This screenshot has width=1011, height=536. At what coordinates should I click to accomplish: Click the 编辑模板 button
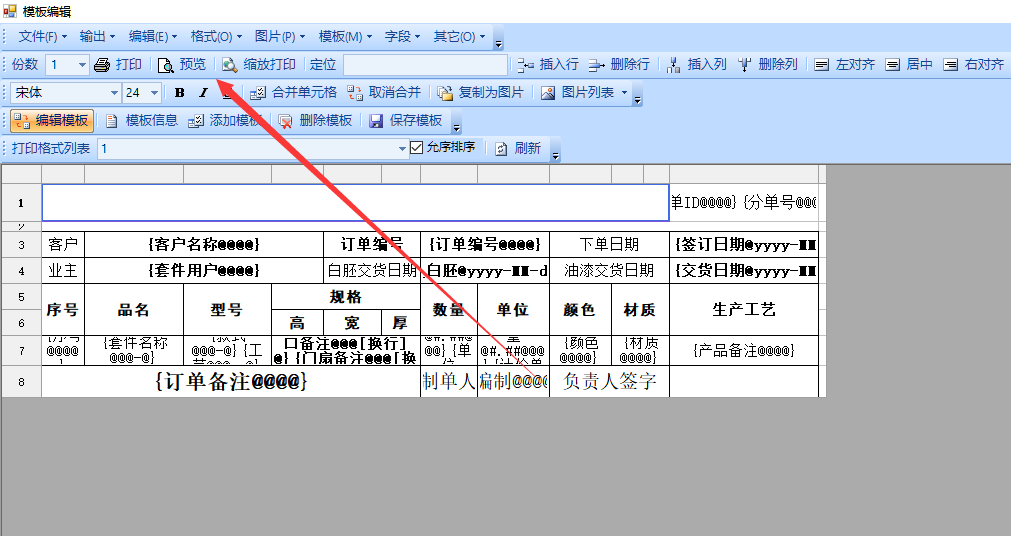coord(52,121)
